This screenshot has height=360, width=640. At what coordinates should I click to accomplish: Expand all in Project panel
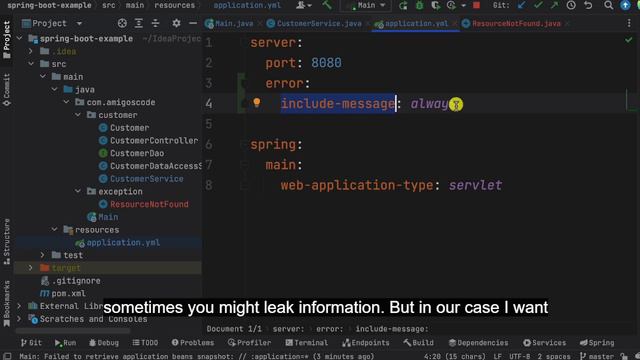139,23
